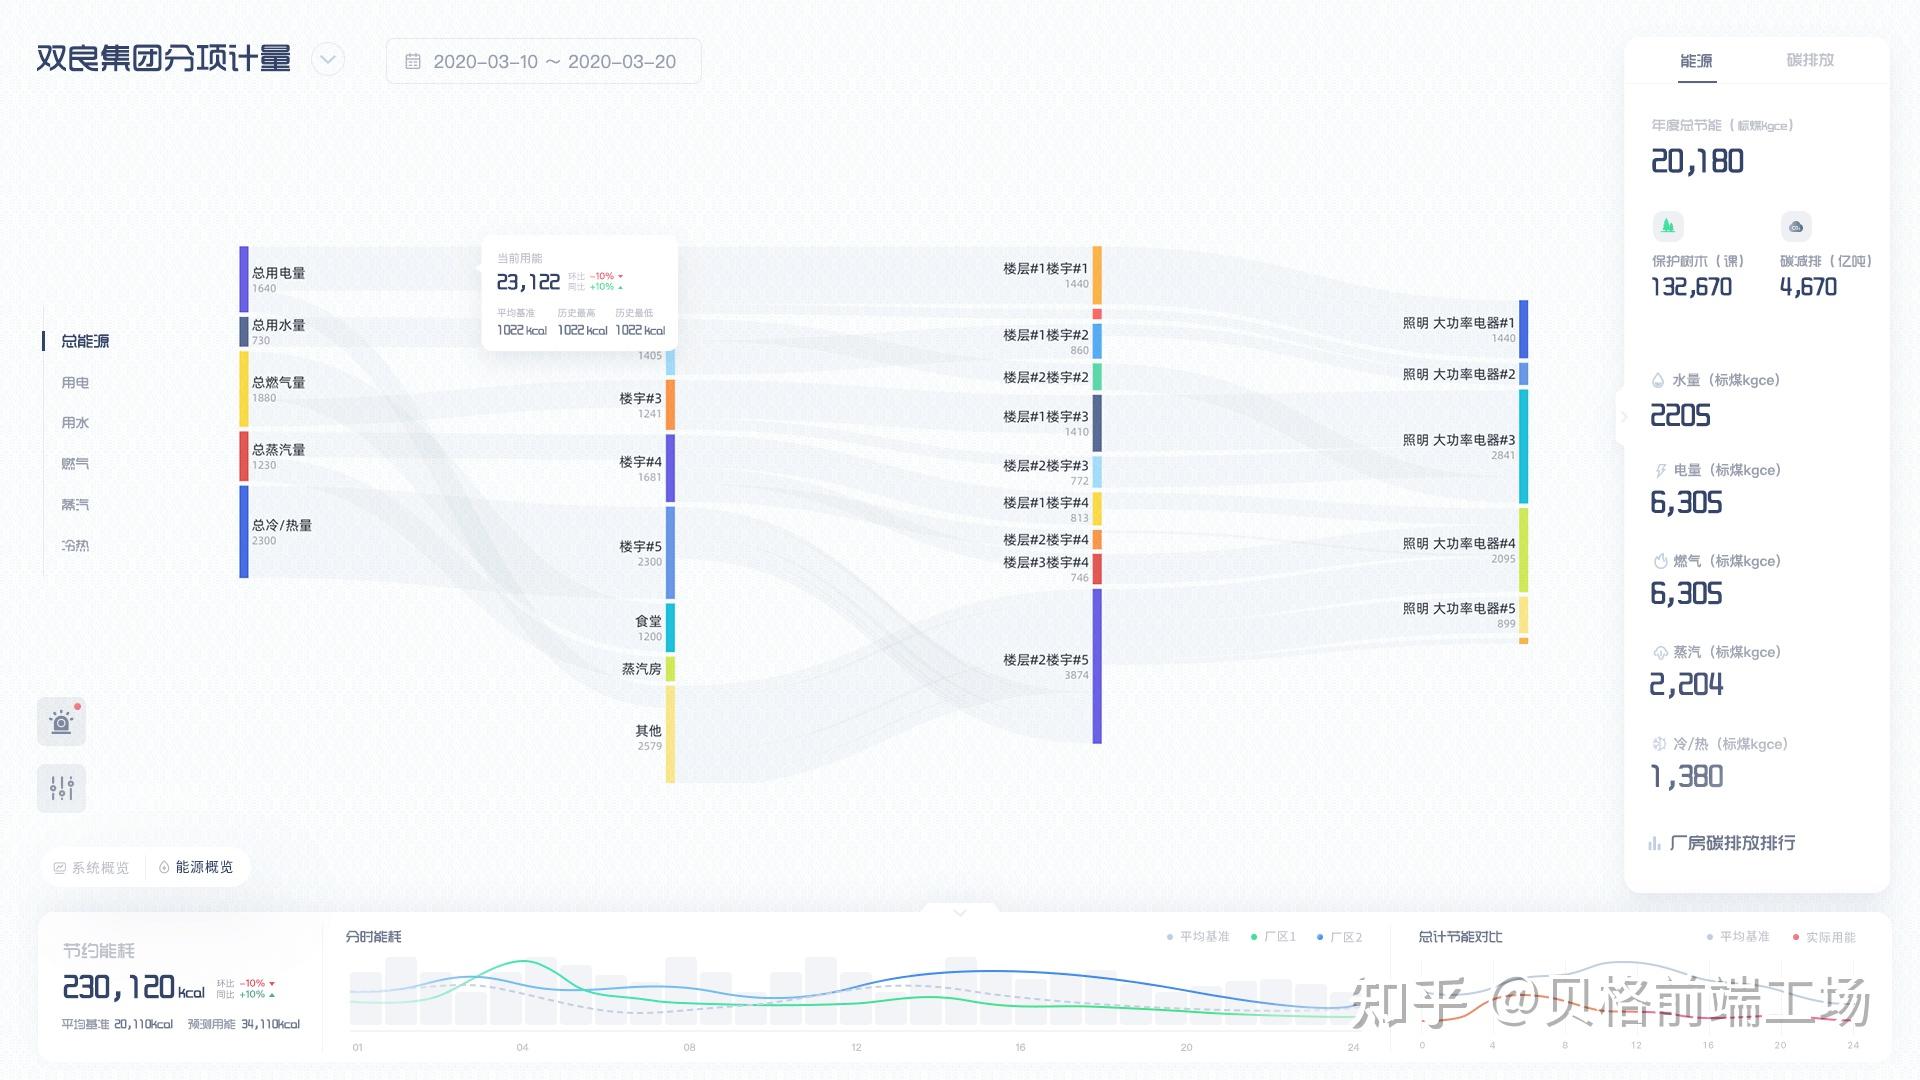This screenshot has width=1920, height=1080.
Task: Select 用电 in the left menu
Action: click(75, 382)
